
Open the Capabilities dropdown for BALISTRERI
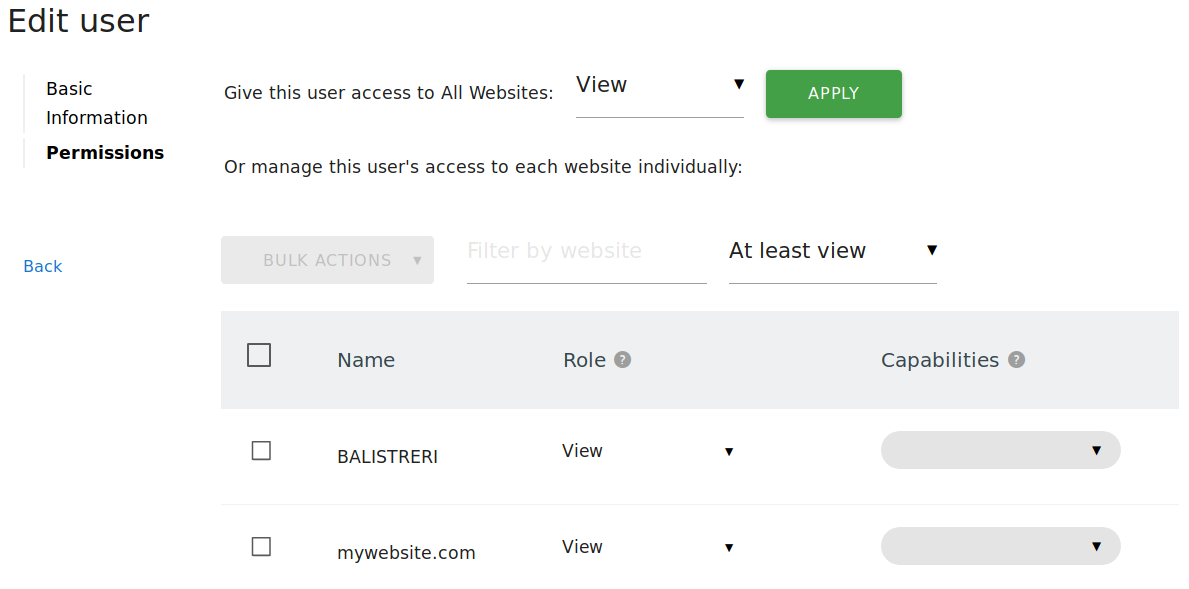pyautogui.click(x=1000, y=450)
